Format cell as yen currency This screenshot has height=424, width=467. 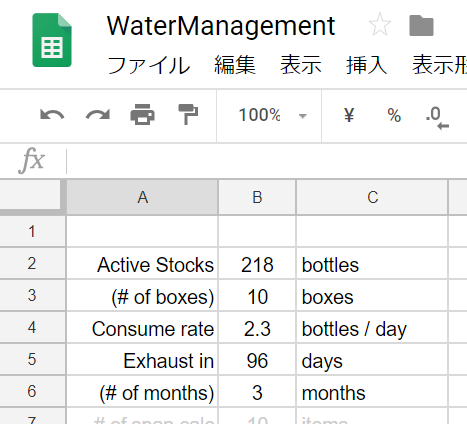point(349,115)
